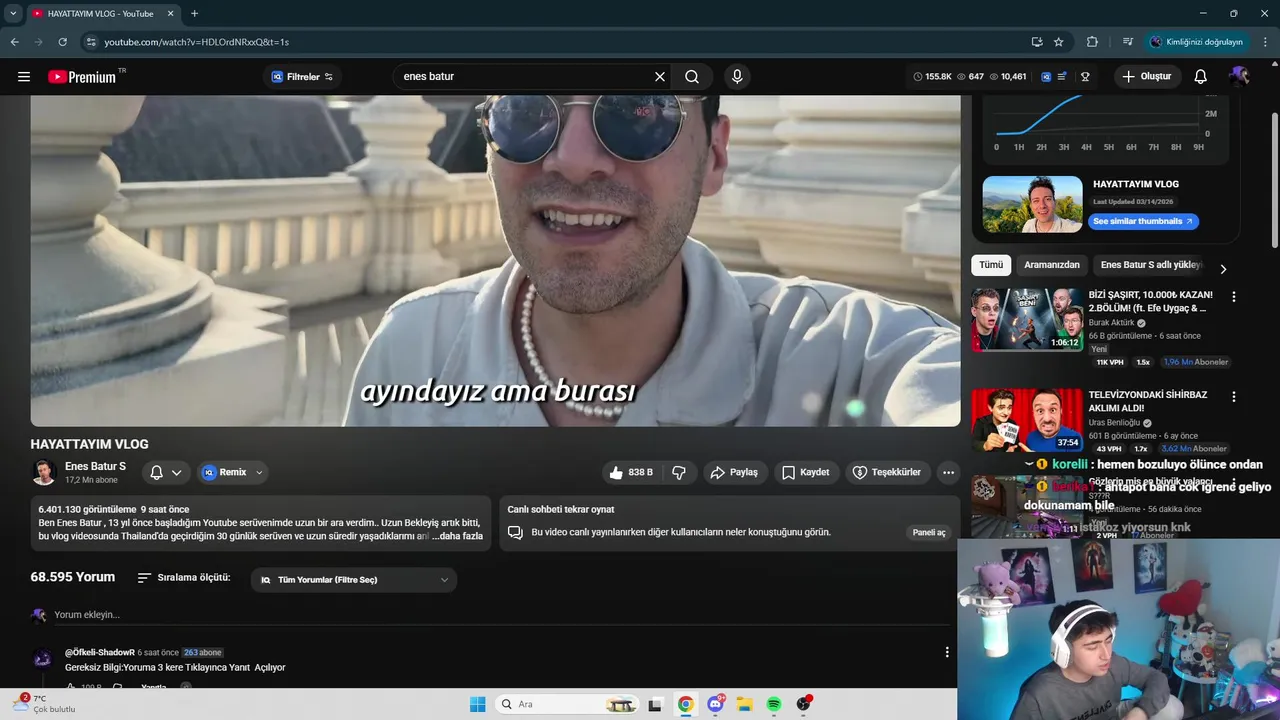Open Chrome tab search dropdown arrow
The height and width of the screenshot is (720, 1280).
[x=13, y=13]
